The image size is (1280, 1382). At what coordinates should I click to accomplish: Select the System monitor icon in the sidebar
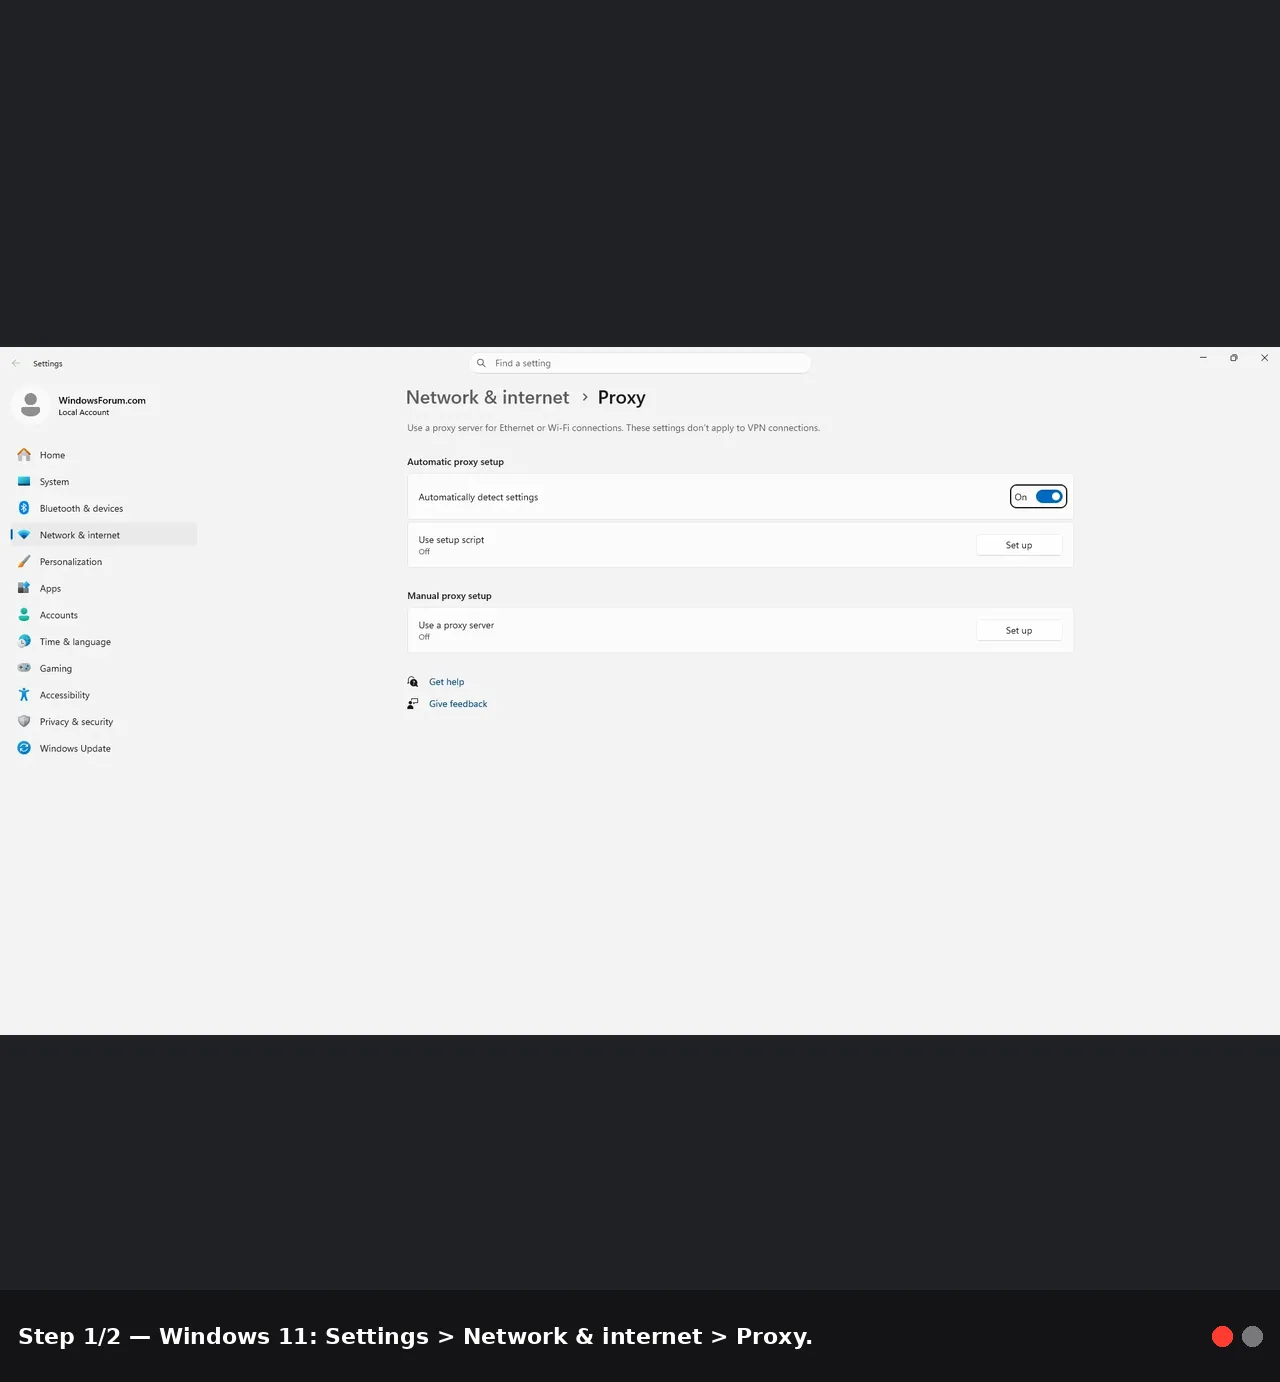(x=24, y=482)
